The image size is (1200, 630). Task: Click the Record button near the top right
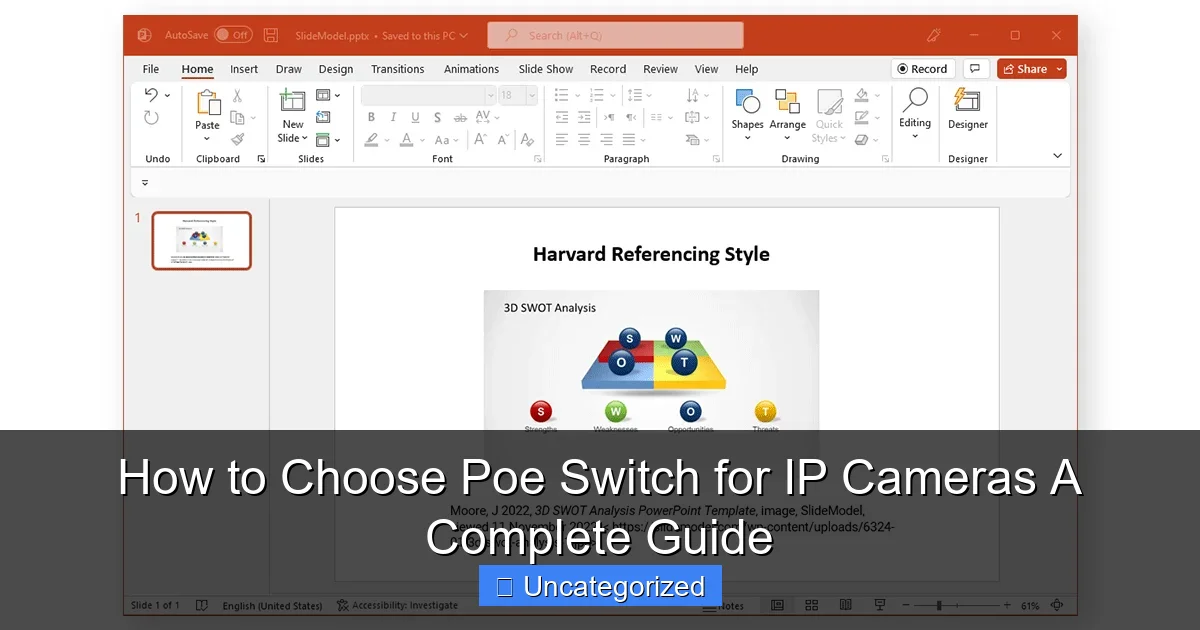click(x=922, y=68)
